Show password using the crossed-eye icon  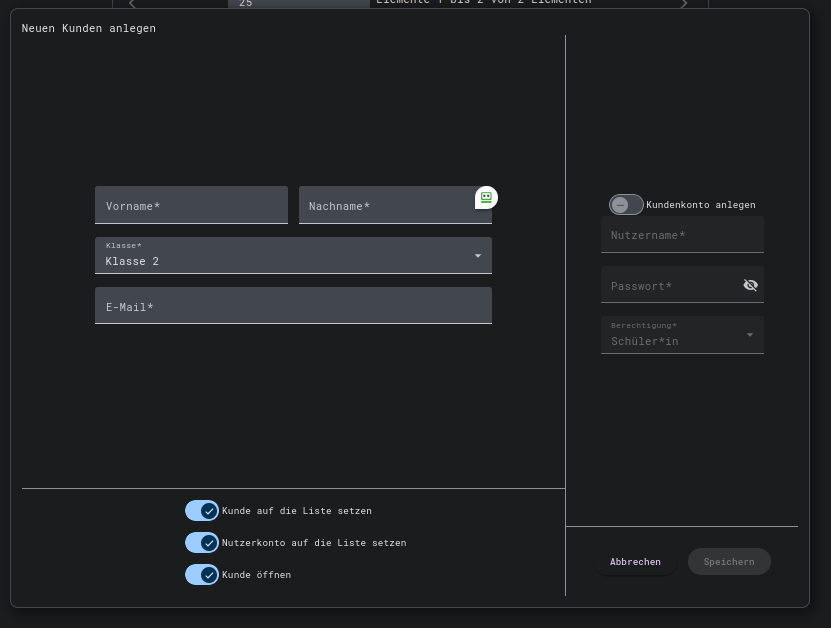click(750, 285)
